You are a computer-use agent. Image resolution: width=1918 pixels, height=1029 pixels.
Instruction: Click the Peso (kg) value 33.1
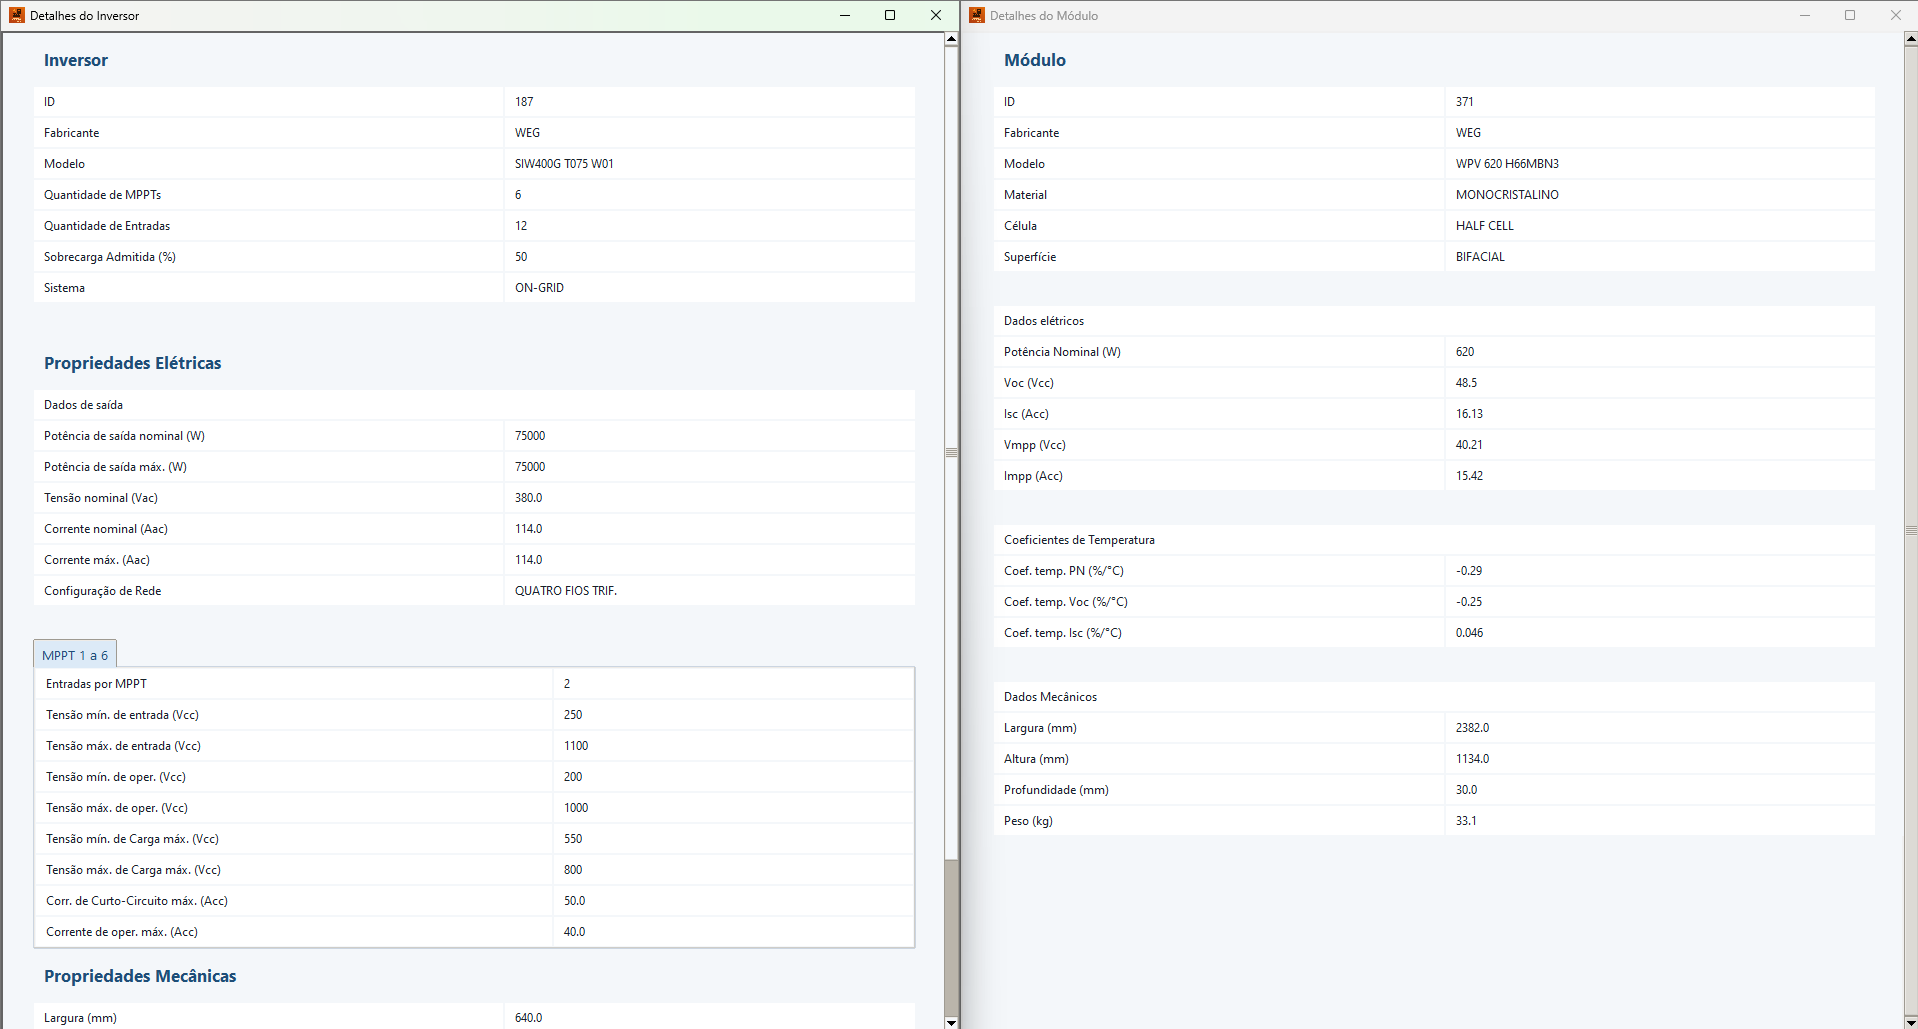1466,820
